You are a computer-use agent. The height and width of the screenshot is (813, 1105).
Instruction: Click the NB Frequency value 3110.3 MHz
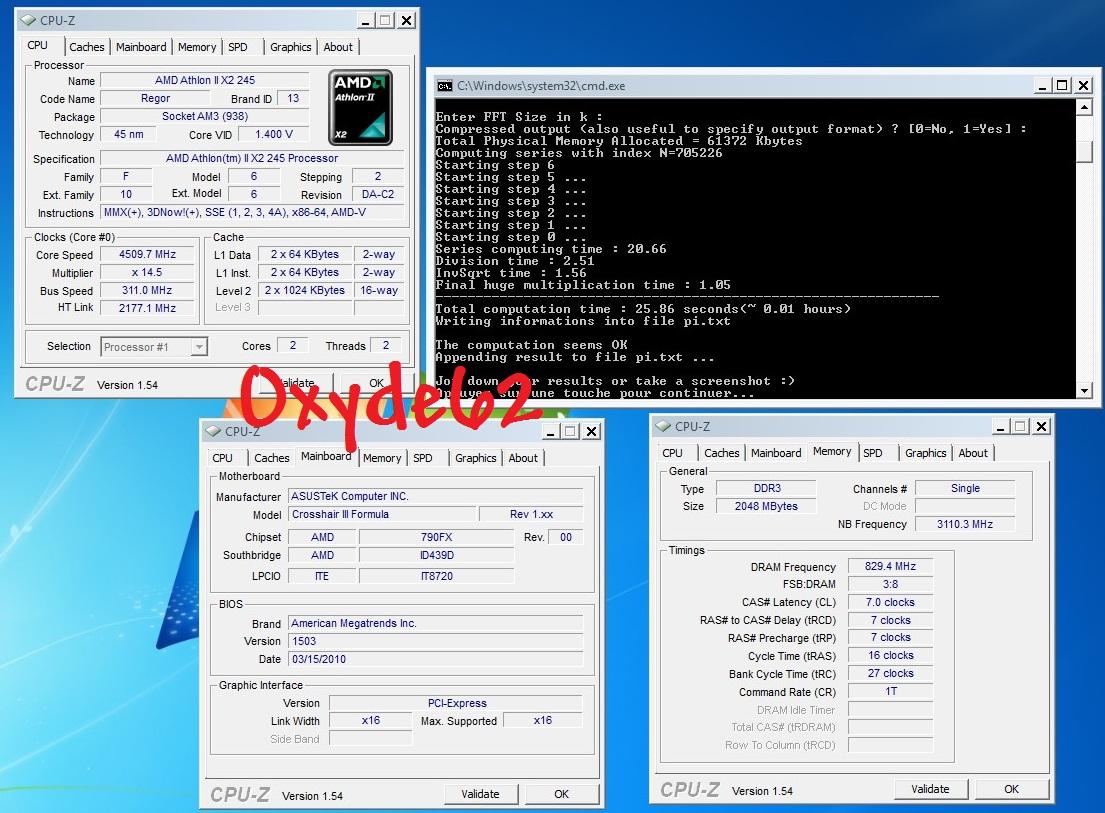click(965, 524)
